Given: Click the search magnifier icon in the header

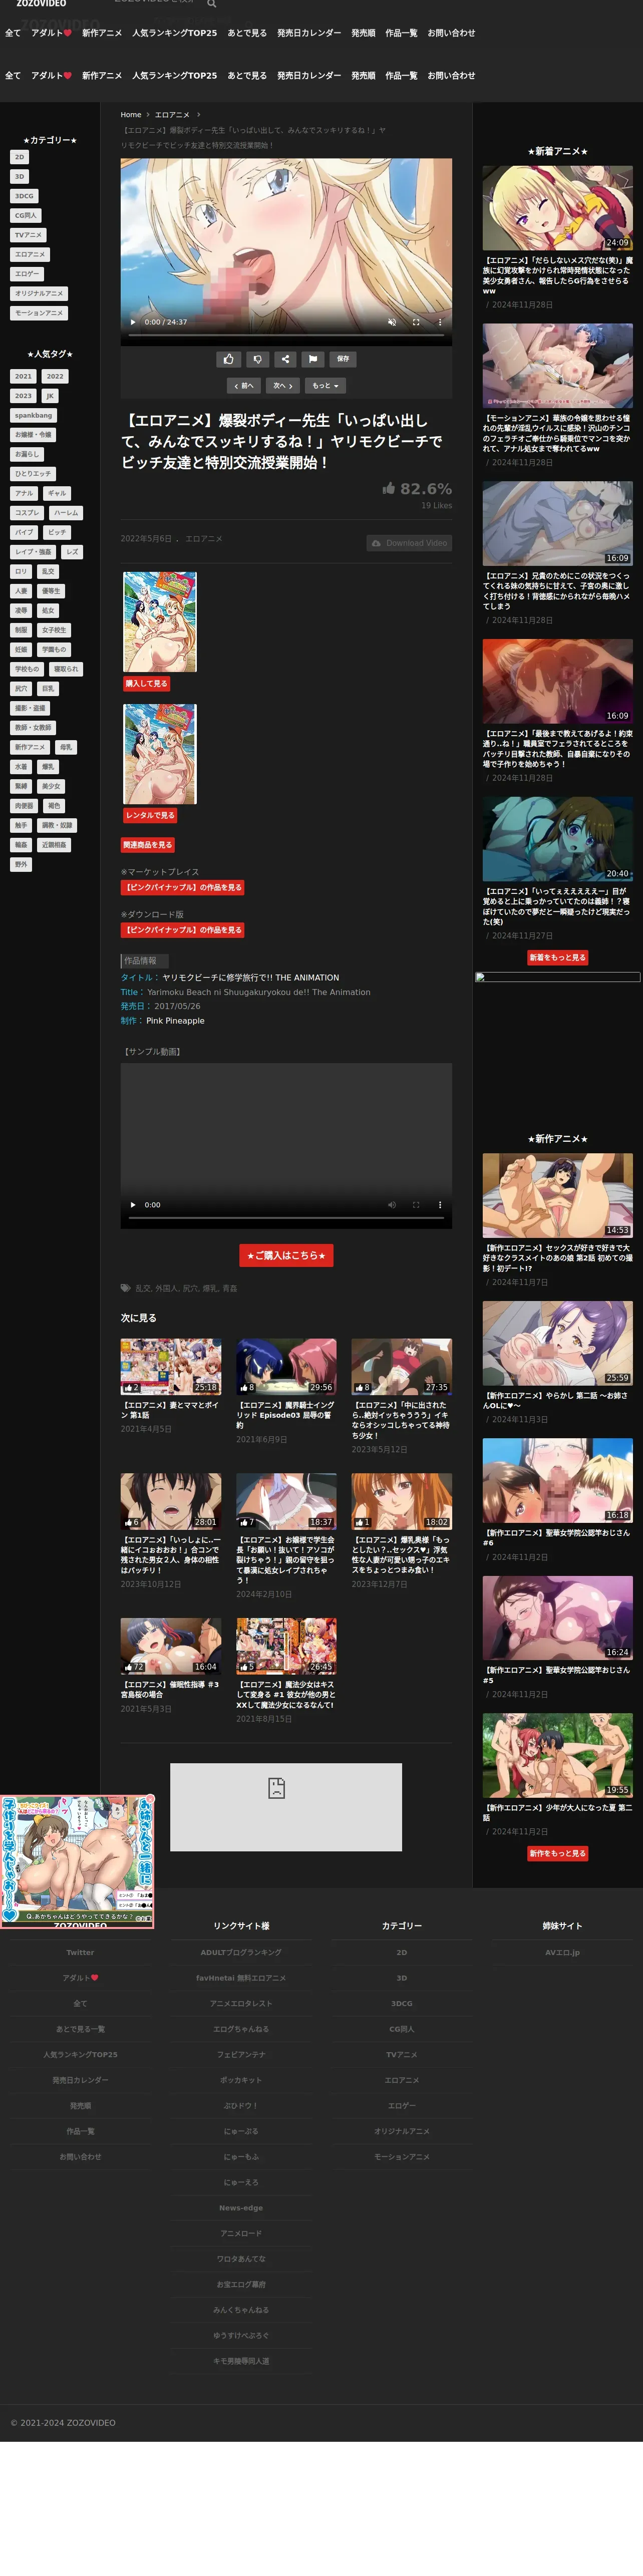Looking at the screenshot, I should click(x=211, y=4).
